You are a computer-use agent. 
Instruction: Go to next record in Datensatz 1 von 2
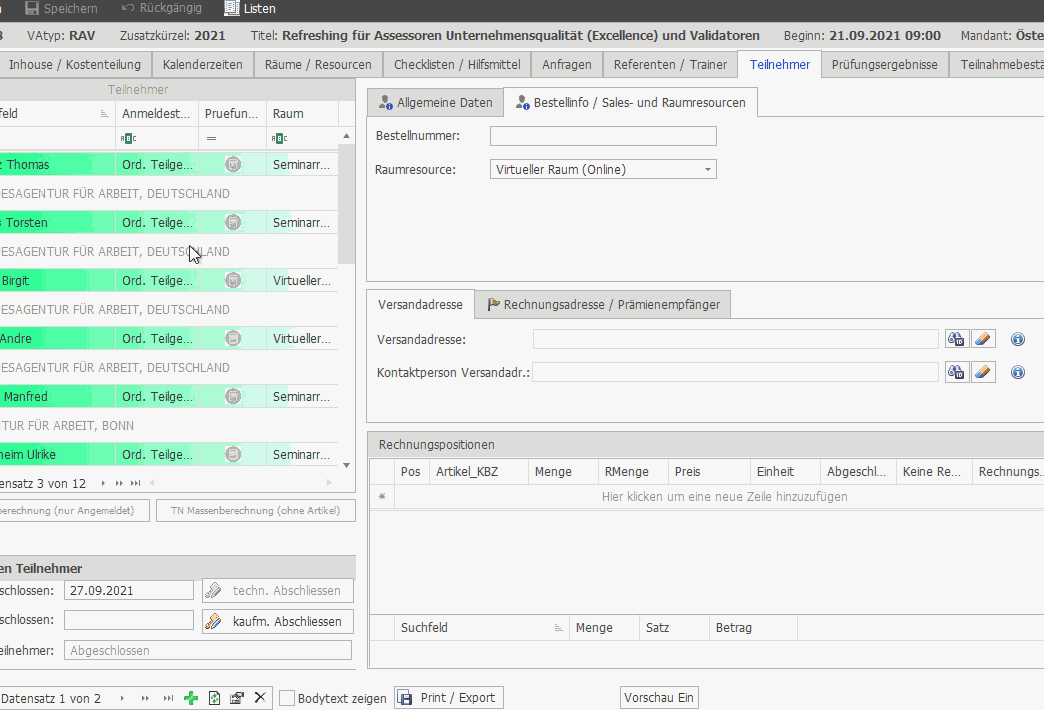pos(122,698)
